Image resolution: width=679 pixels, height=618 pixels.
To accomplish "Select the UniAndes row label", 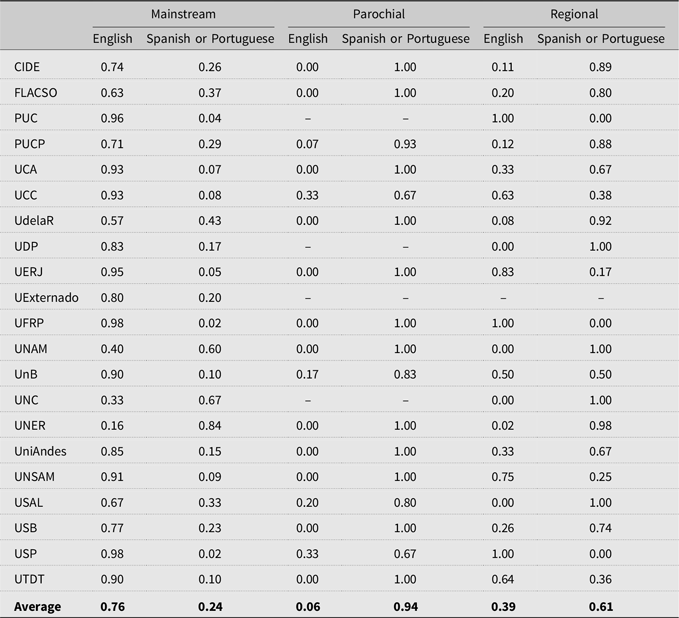I will (x=40, y=451).
